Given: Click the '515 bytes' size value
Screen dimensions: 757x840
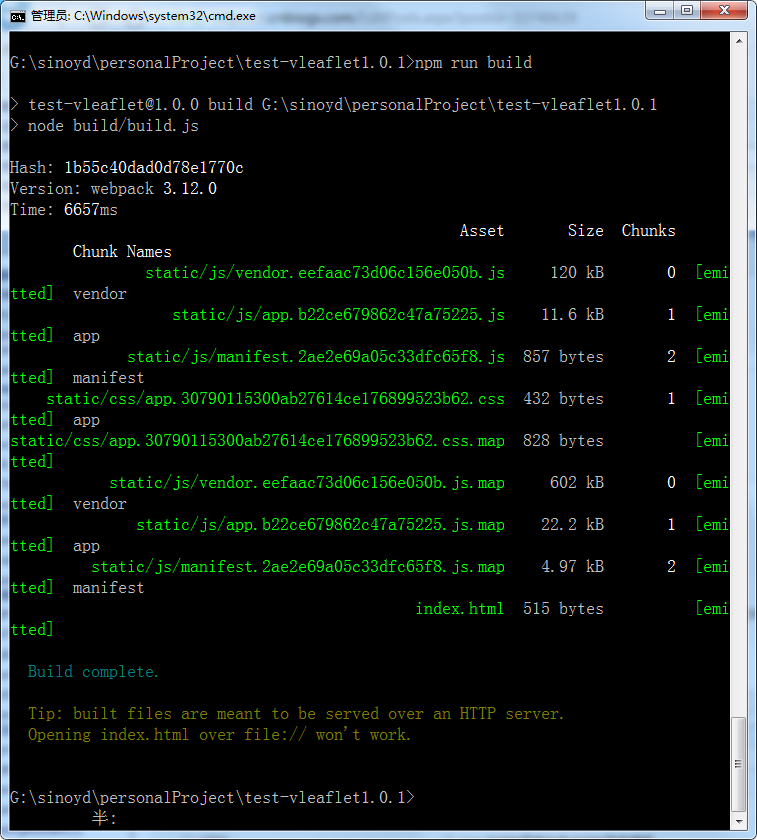Looking at the screenshot, I should pos(563,609).
